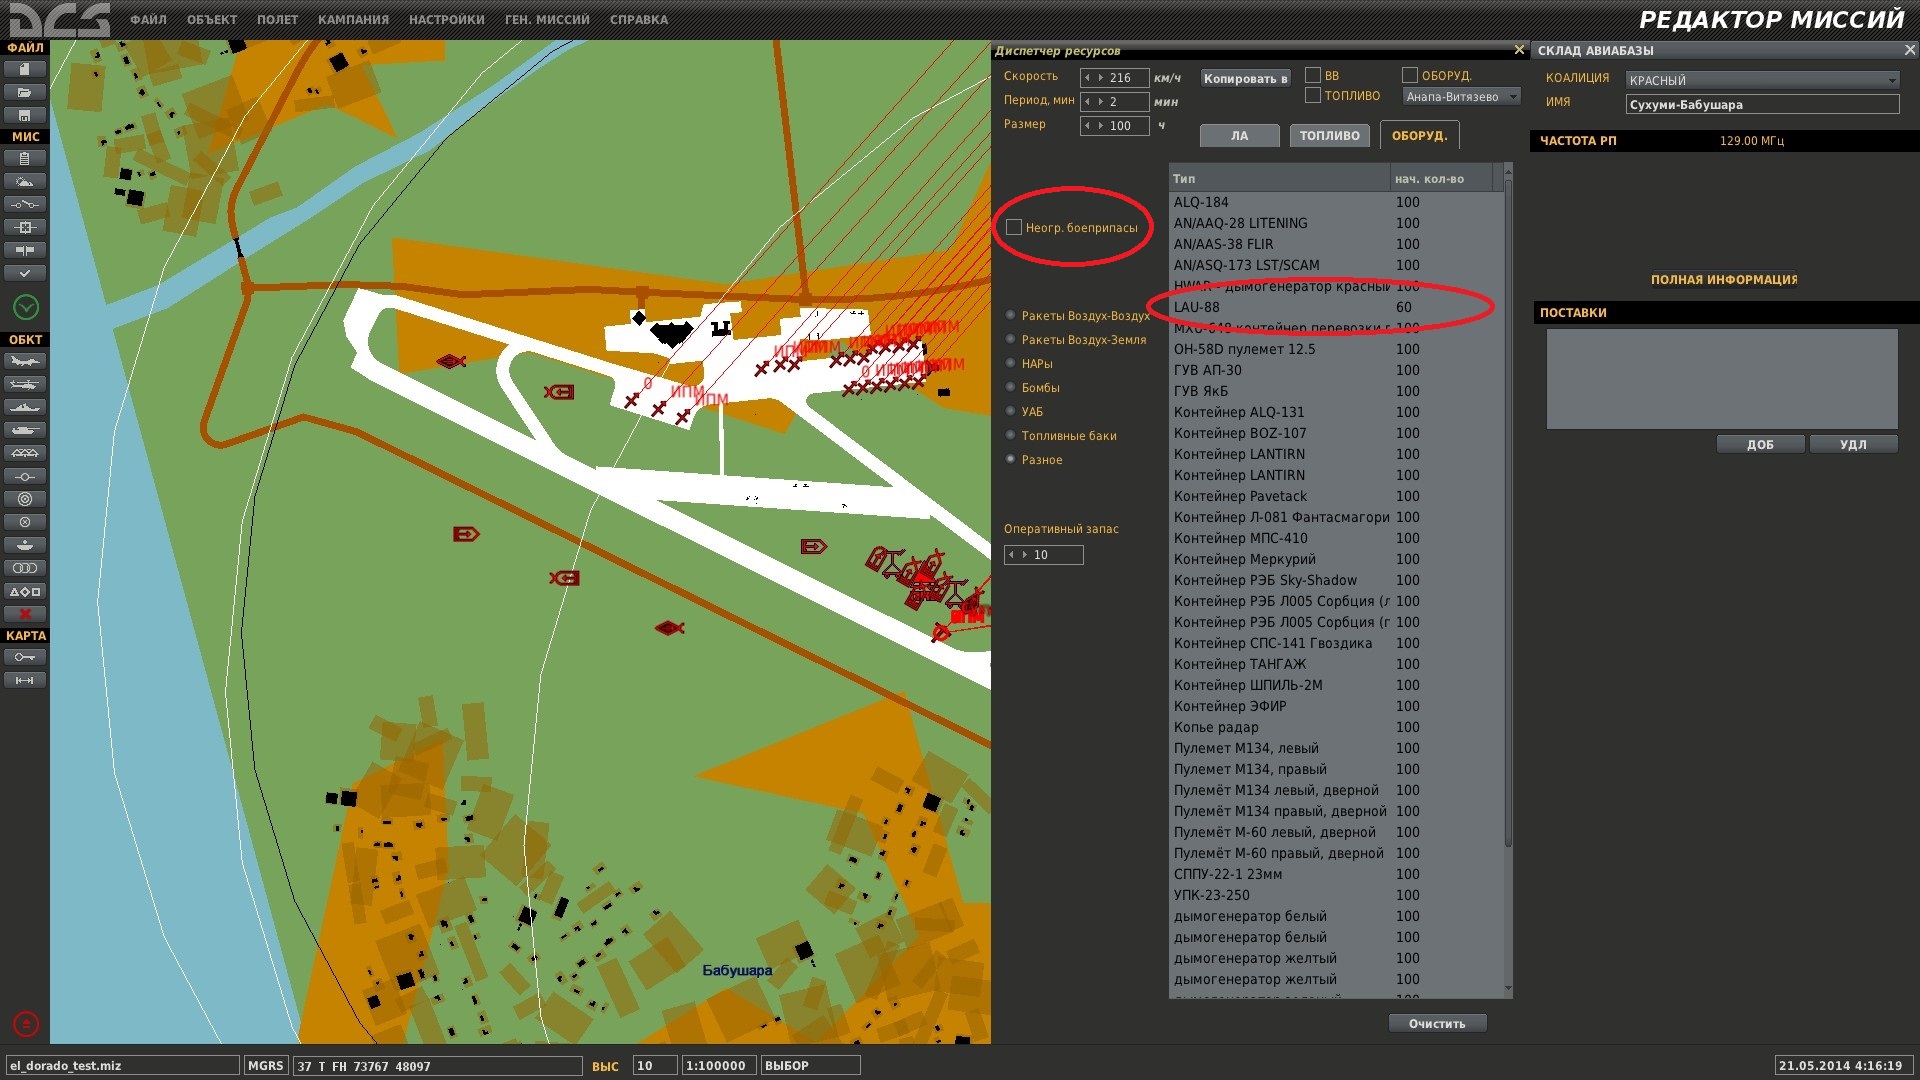Click the УДЛ button under ПОСТАВКИ

[1853, 444]
